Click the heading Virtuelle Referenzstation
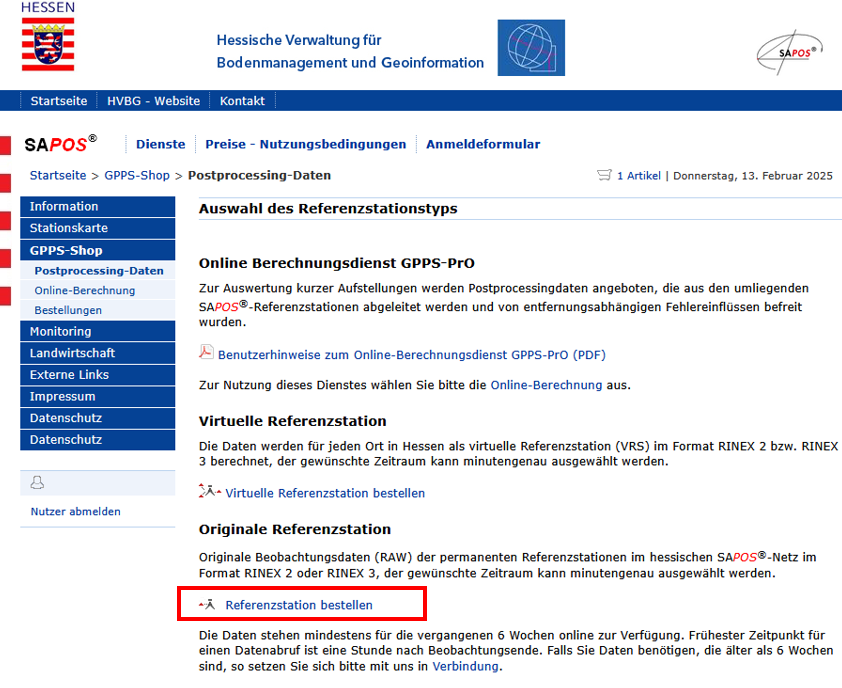 (293, 421)
